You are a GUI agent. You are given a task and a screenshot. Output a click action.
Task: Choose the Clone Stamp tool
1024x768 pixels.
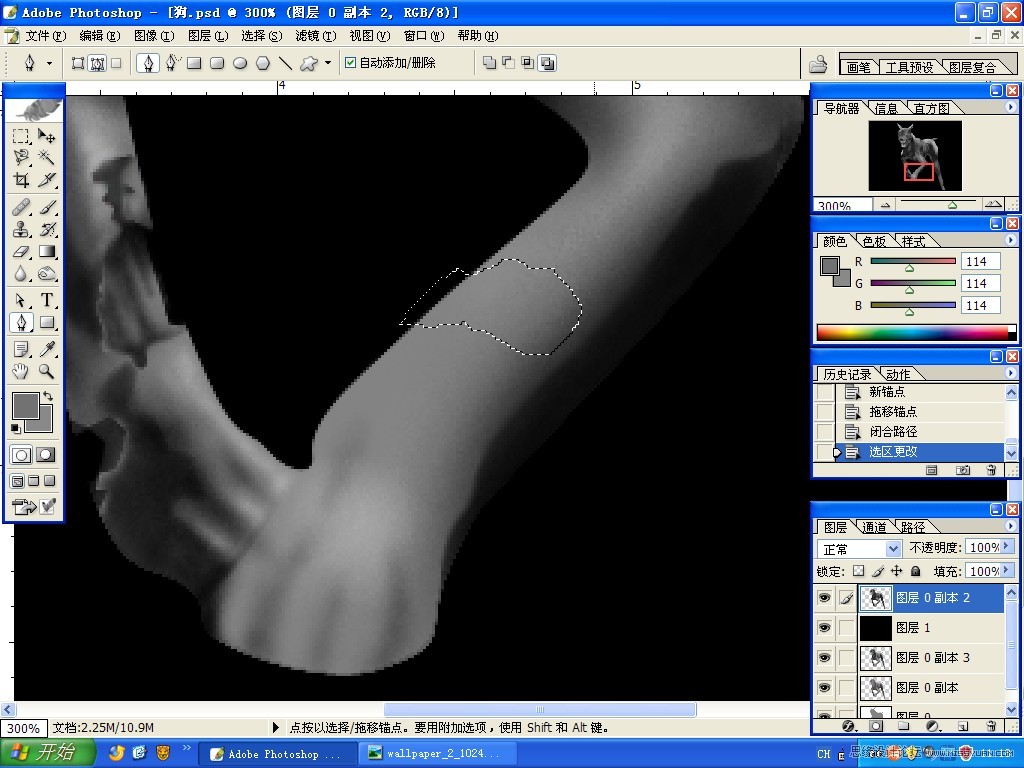tap(21, 229)
